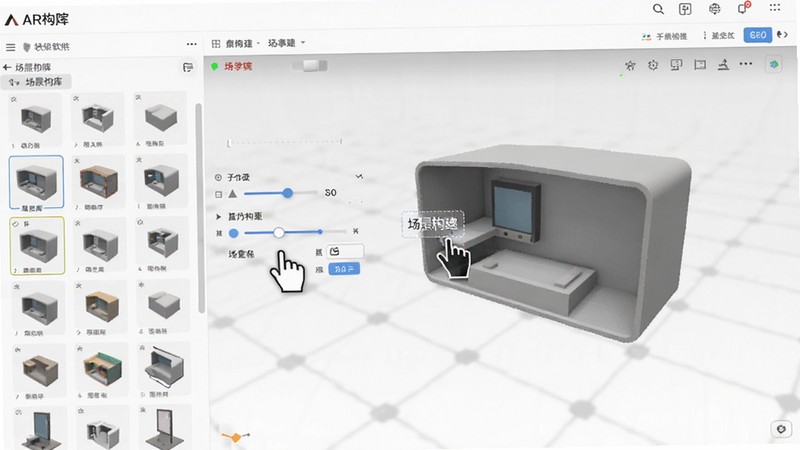
Task: Open search with the magnifier icon
Action: [x=658, y=9]
